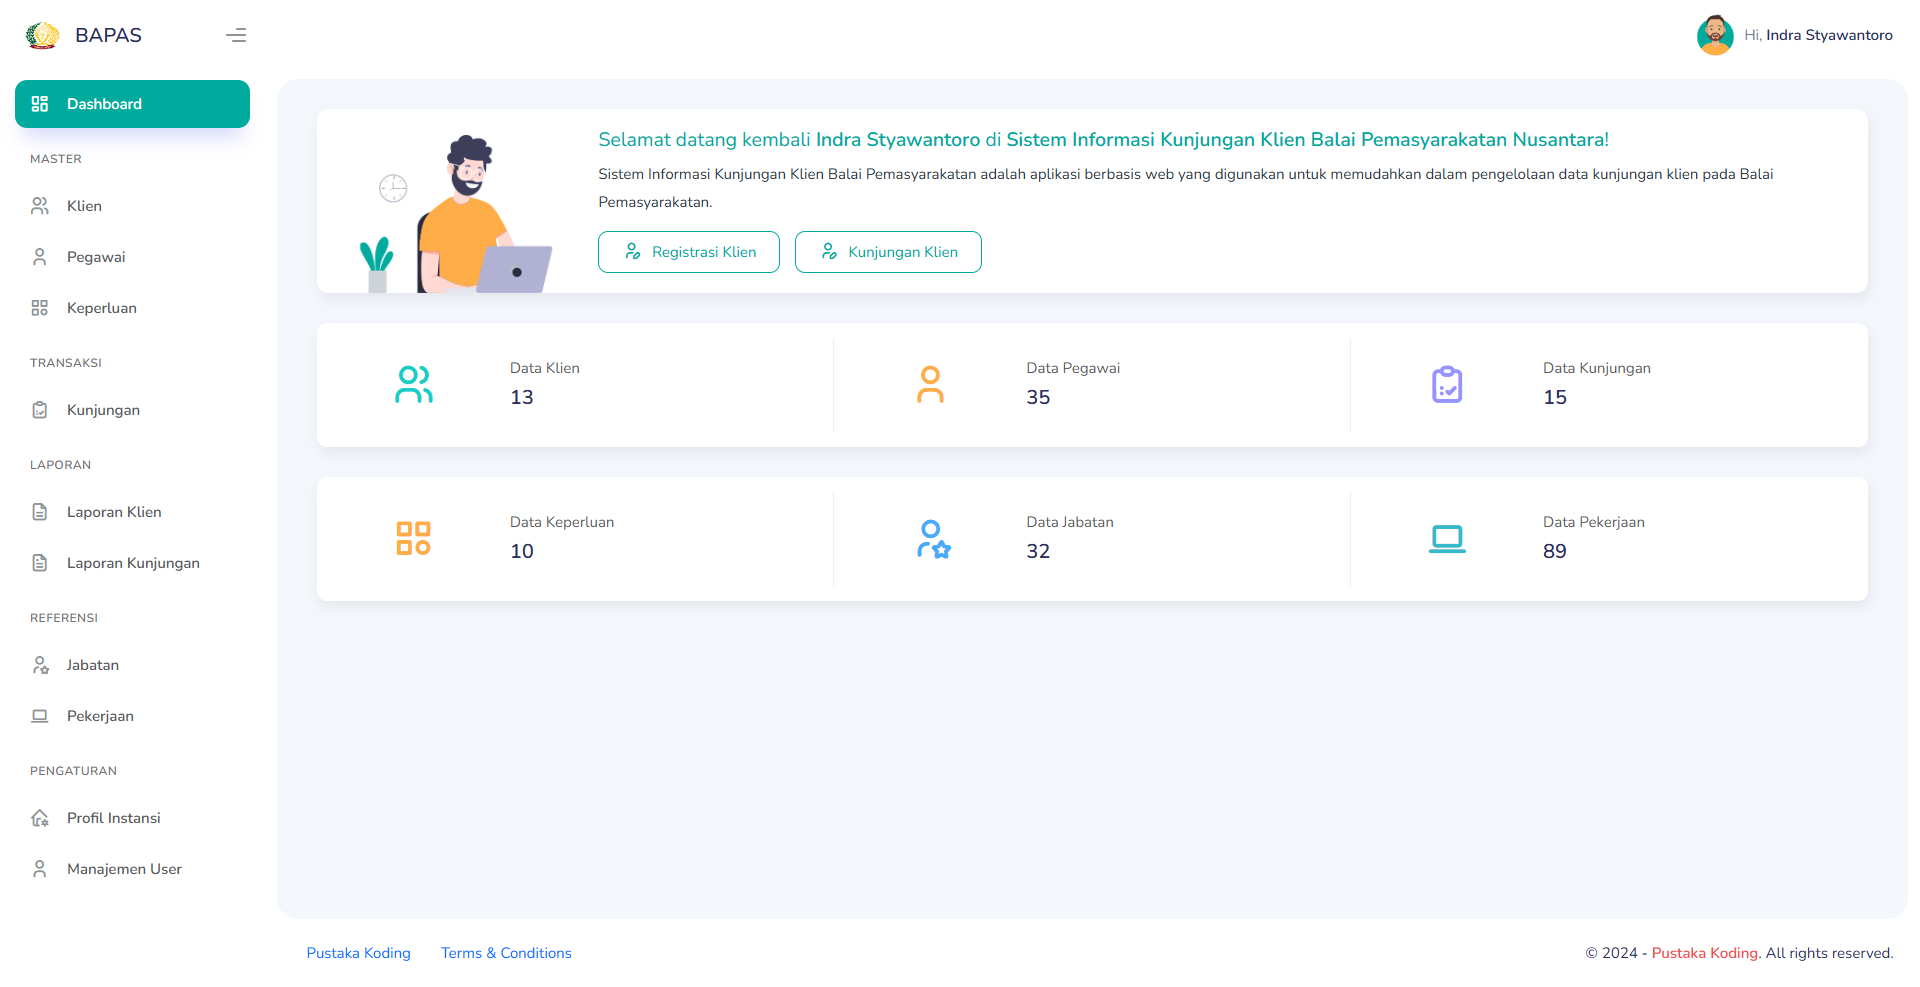Toggle the sidebar with the hamburger icon

tap(236, 34)
